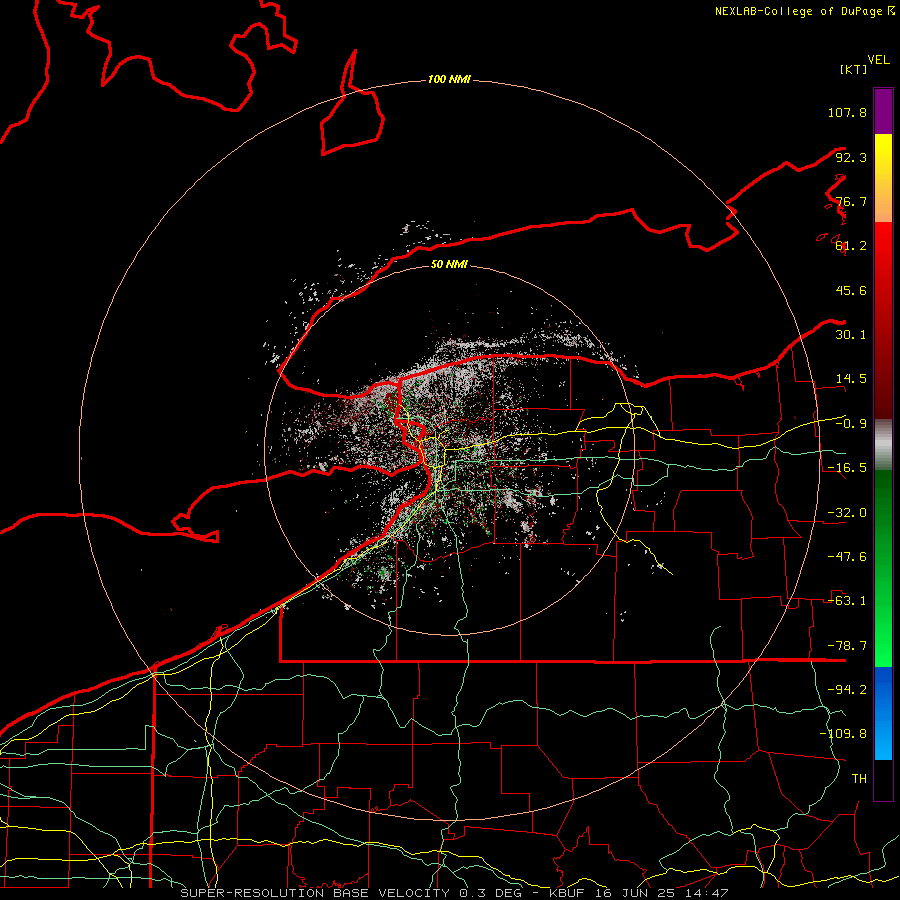Click the 50 NMI range ring label
The width and height of the screenshot is (900, 900).
coord(449,264)
